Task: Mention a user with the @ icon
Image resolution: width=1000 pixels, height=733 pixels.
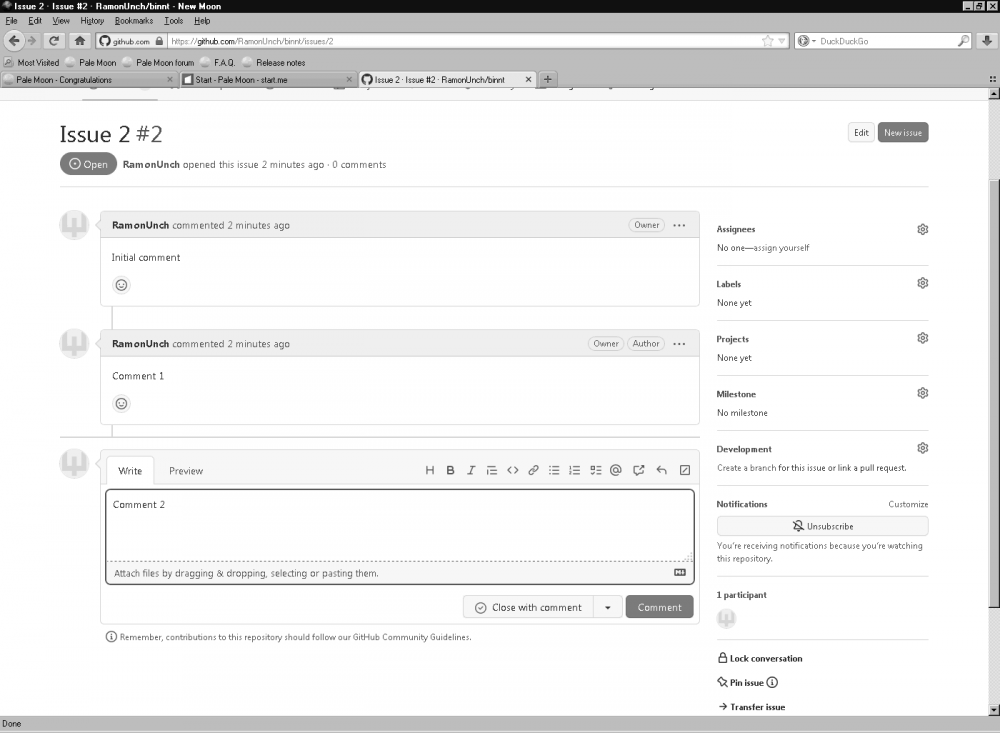Action: [615, 470]
